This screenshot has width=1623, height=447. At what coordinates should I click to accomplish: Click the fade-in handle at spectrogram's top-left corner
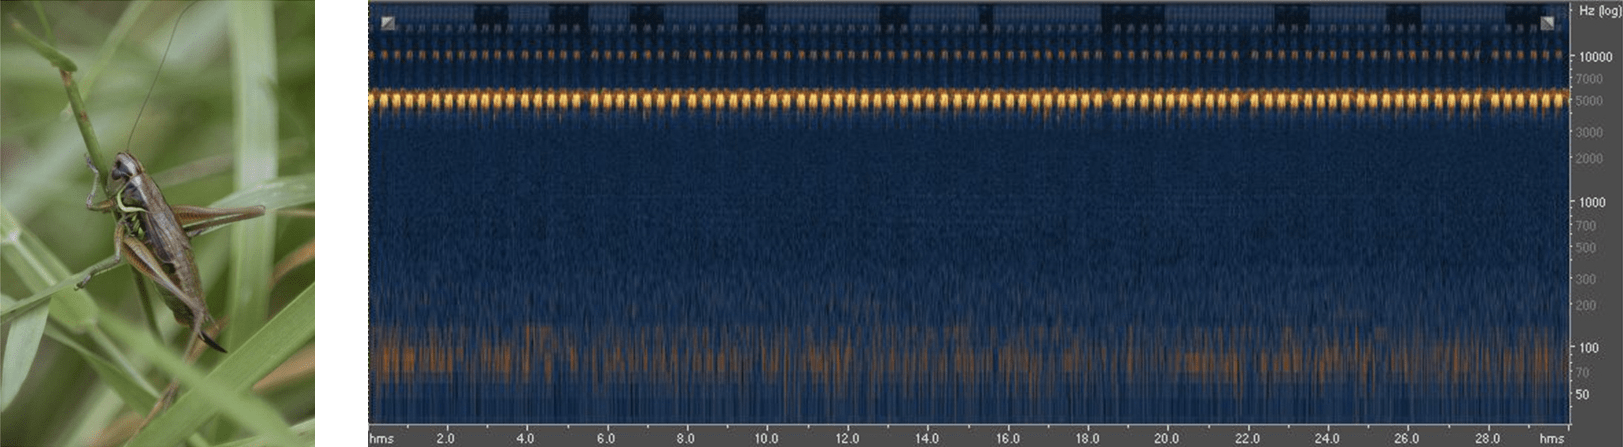(388, 23)
